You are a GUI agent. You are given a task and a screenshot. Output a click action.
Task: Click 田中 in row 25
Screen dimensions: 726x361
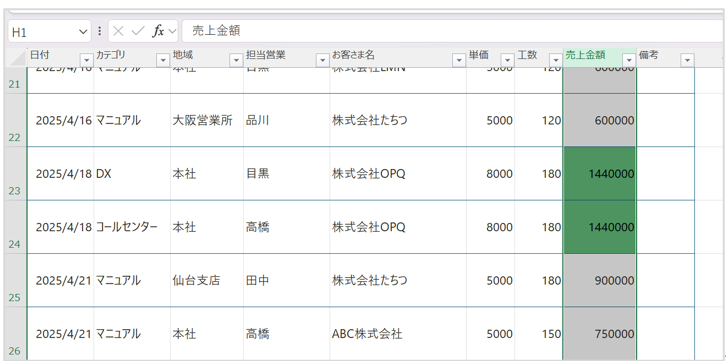coord(287,280)
